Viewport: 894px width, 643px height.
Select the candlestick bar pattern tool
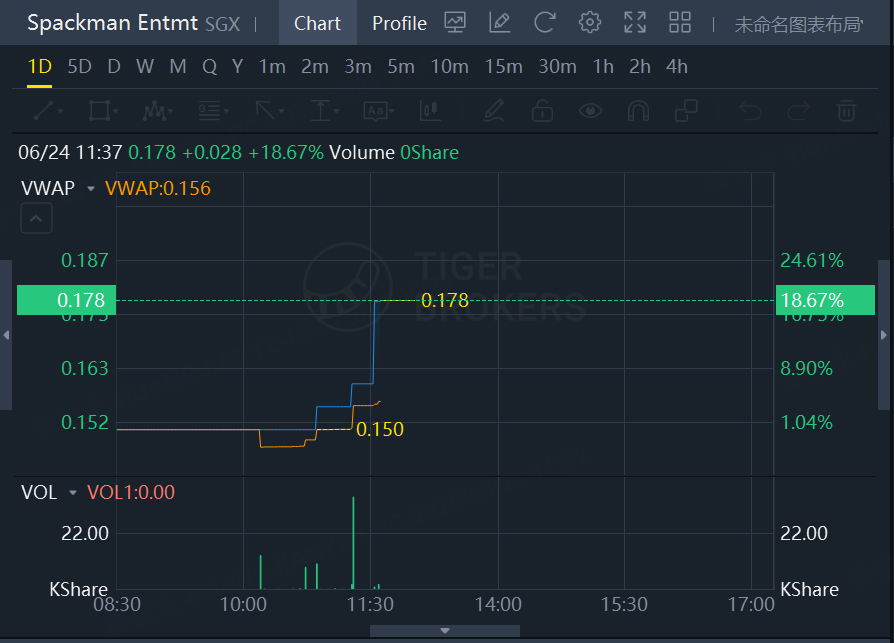430,111
